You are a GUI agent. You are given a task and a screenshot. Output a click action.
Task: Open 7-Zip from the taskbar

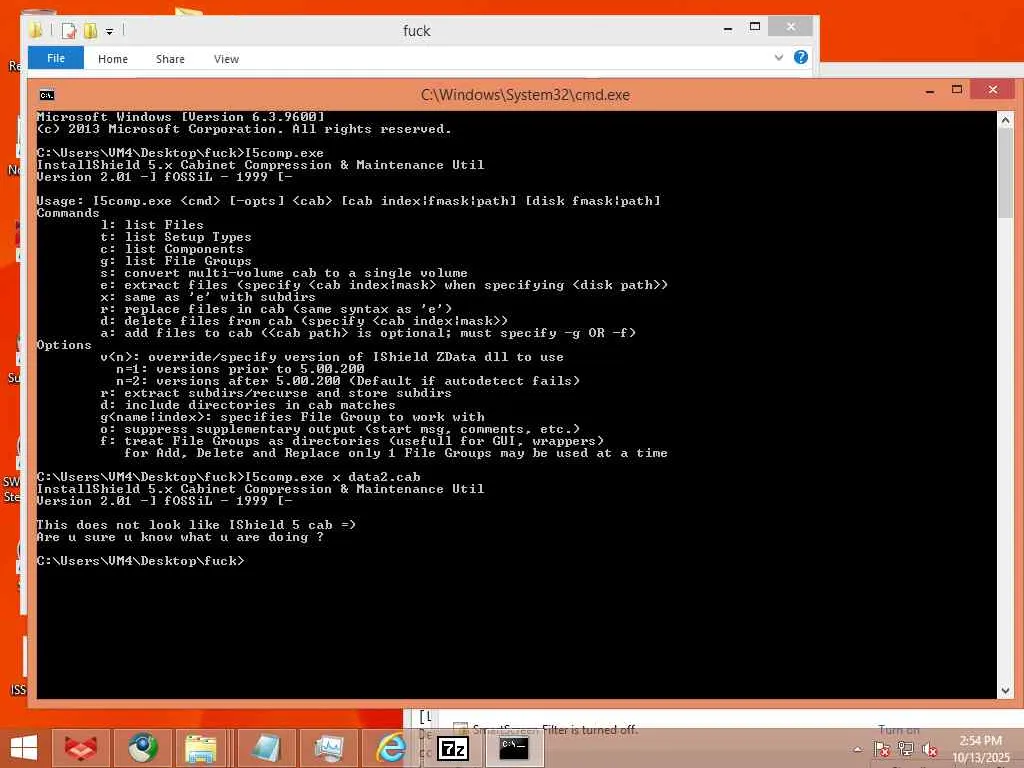pos(453,748)
